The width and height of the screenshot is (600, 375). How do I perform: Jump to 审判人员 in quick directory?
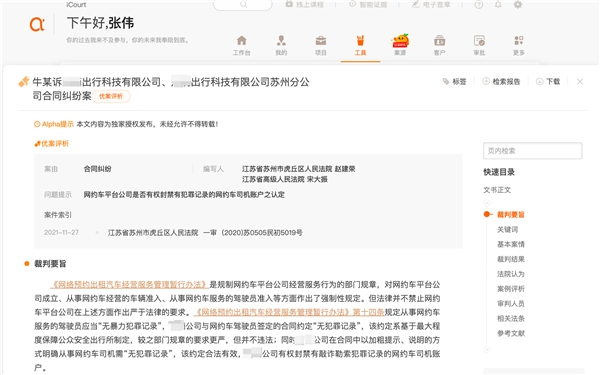point(510,303)
